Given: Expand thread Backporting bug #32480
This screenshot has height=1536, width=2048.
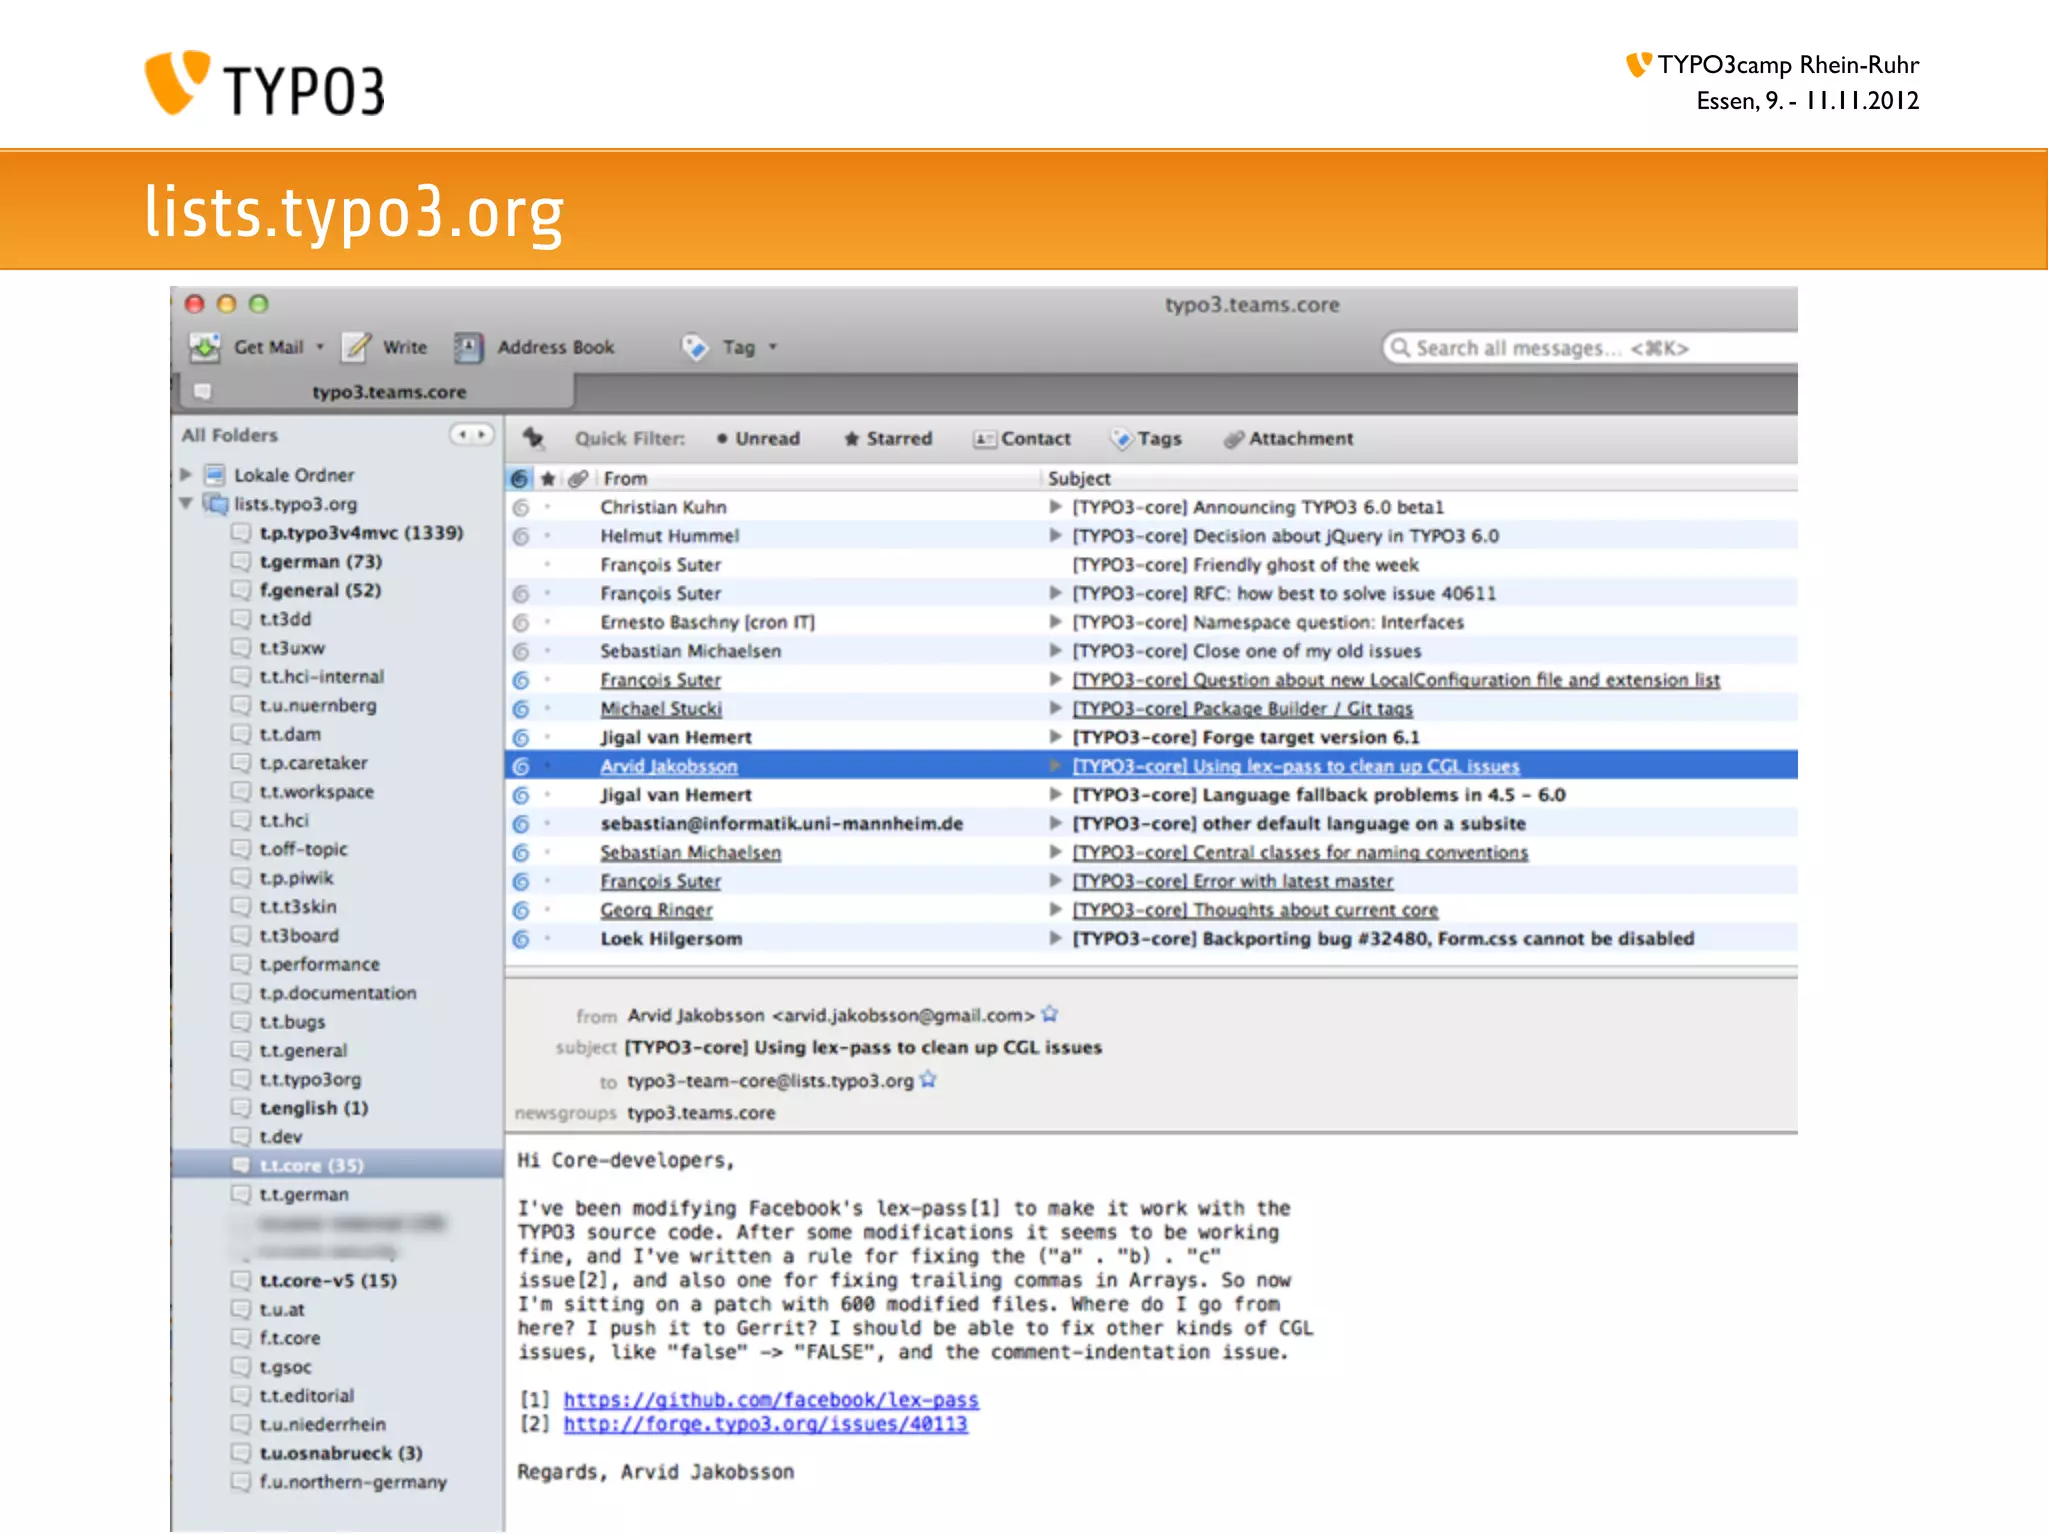Looking at the screenshot, I should [x=1055, y=939].
